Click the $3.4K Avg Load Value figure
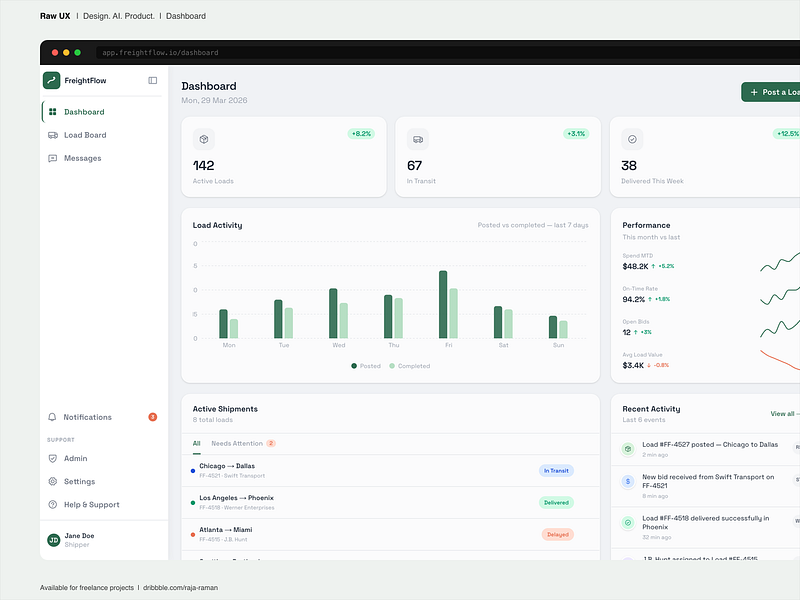 [633, 365]
